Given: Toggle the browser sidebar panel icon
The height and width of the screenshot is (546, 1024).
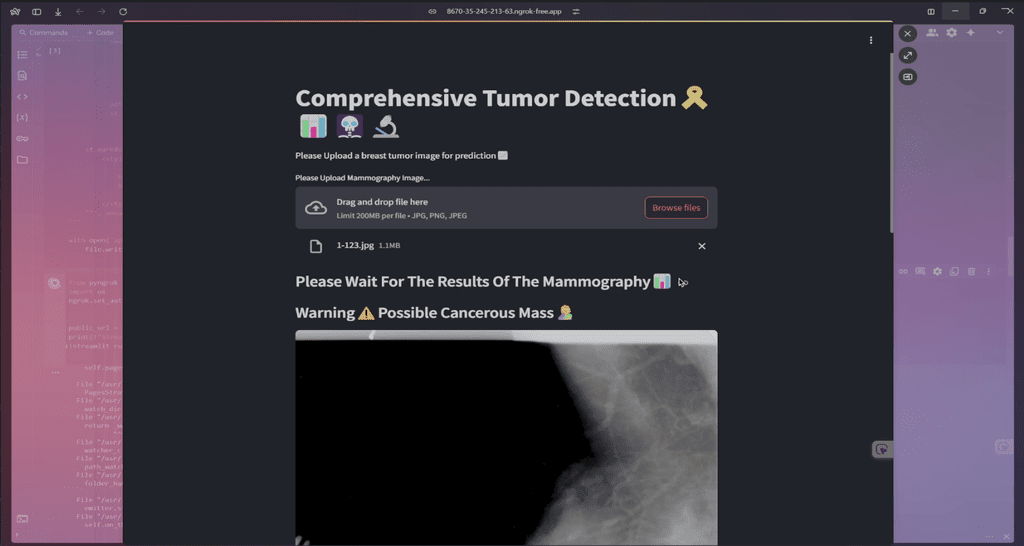Looking at the screenshot, I should (x=37, y=12).
